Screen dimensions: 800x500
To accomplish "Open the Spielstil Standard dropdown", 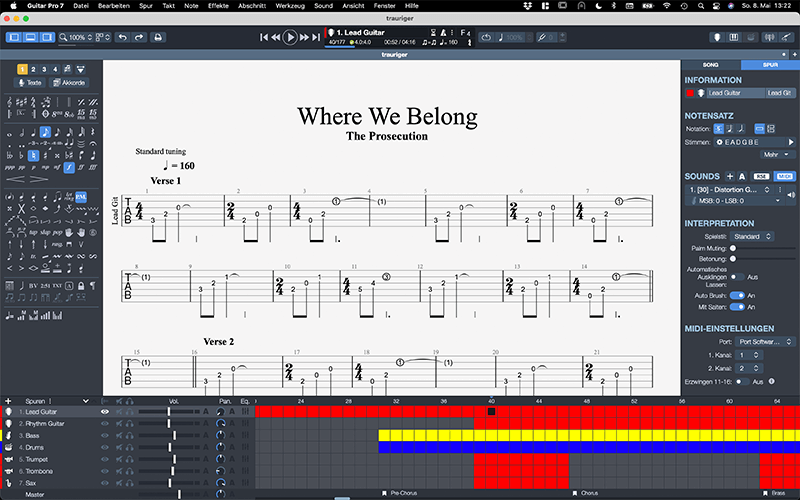I will (752, 237).
